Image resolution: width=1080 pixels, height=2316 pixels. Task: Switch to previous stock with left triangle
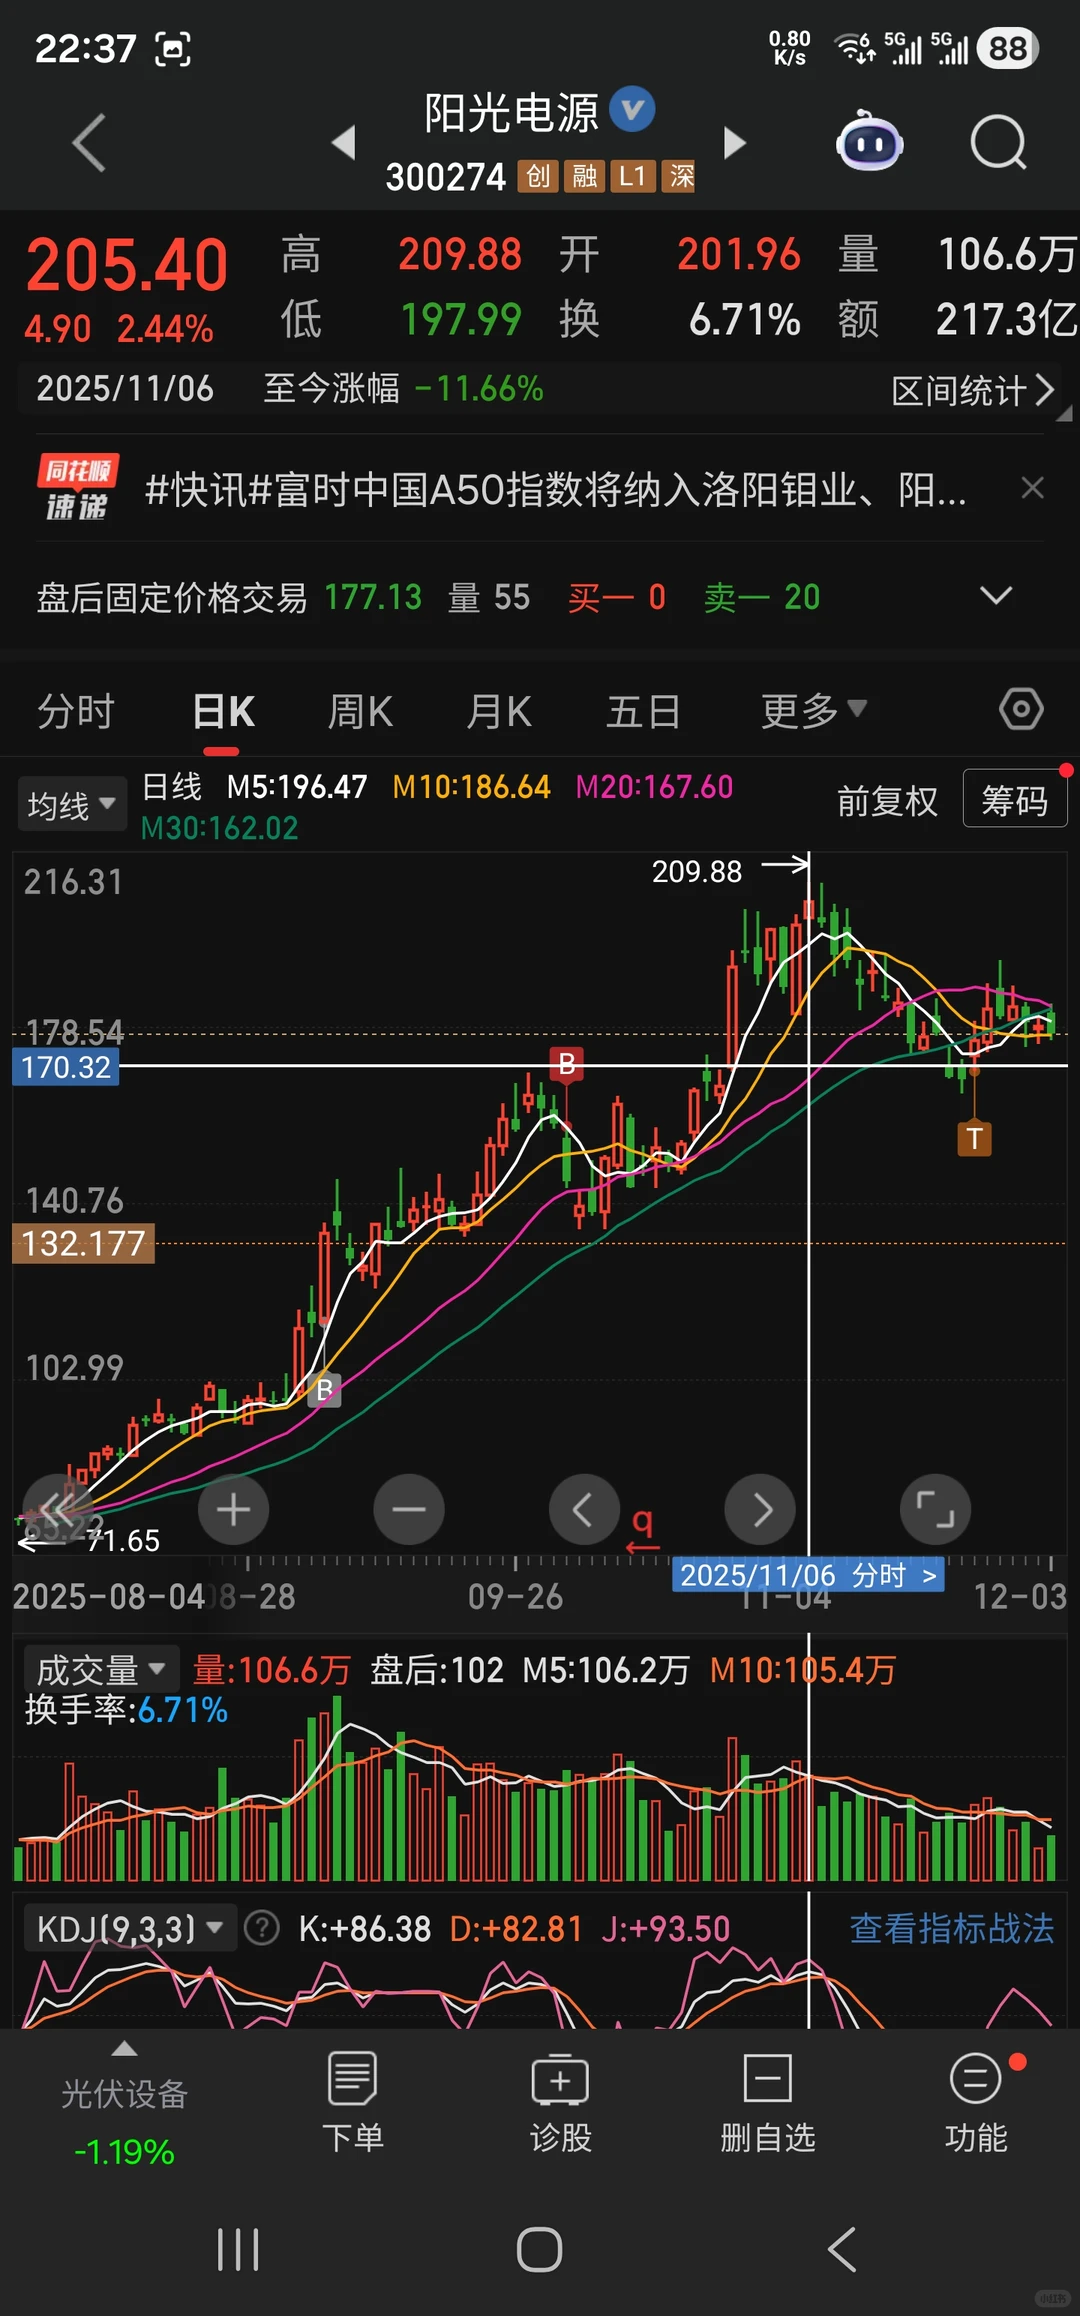click(344, 142)
